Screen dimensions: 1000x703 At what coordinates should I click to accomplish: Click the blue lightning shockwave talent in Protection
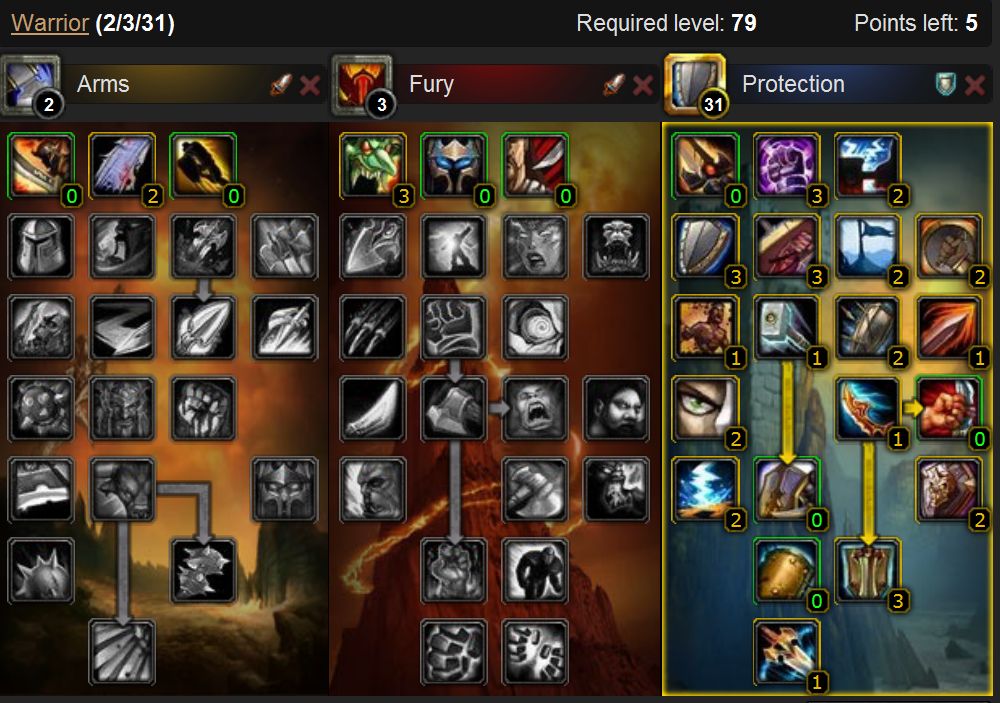[x=705, y=489]
